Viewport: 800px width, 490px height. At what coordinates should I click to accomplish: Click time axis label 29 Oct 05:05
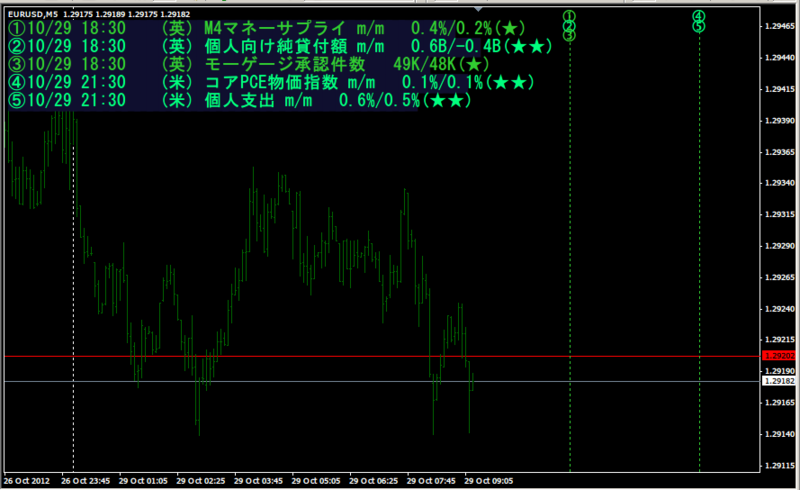[x=316, y=481]
